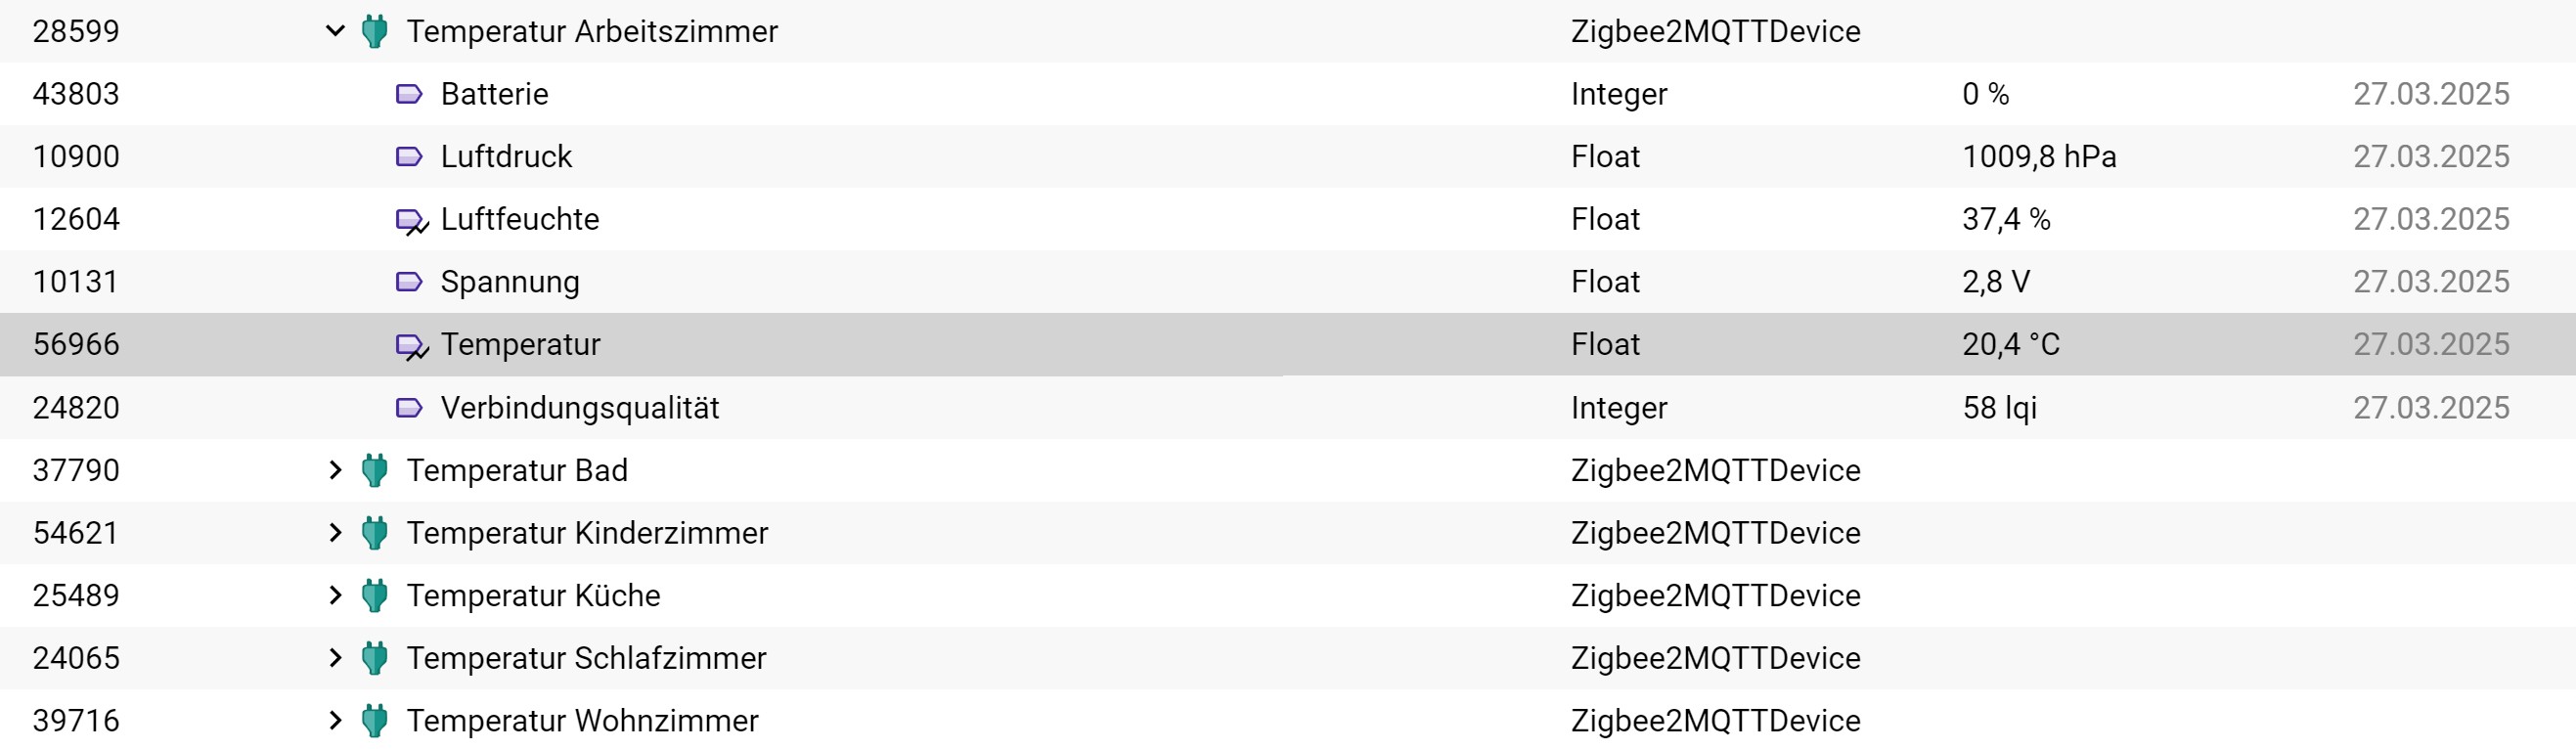Click the logged Temperatur variable icon
The height and width of the screenshot is (749, 2576).
pyautogui.click(x=412, y=346)
